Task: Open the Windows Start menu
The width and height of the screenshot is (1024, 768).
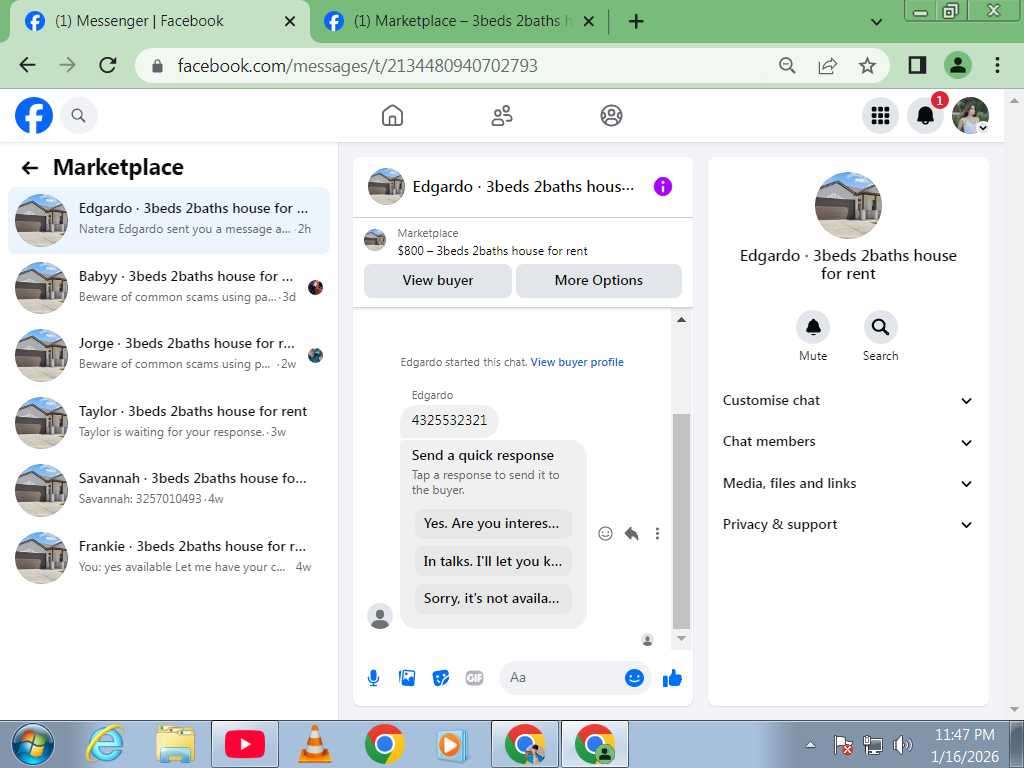Action: point(33,744)
